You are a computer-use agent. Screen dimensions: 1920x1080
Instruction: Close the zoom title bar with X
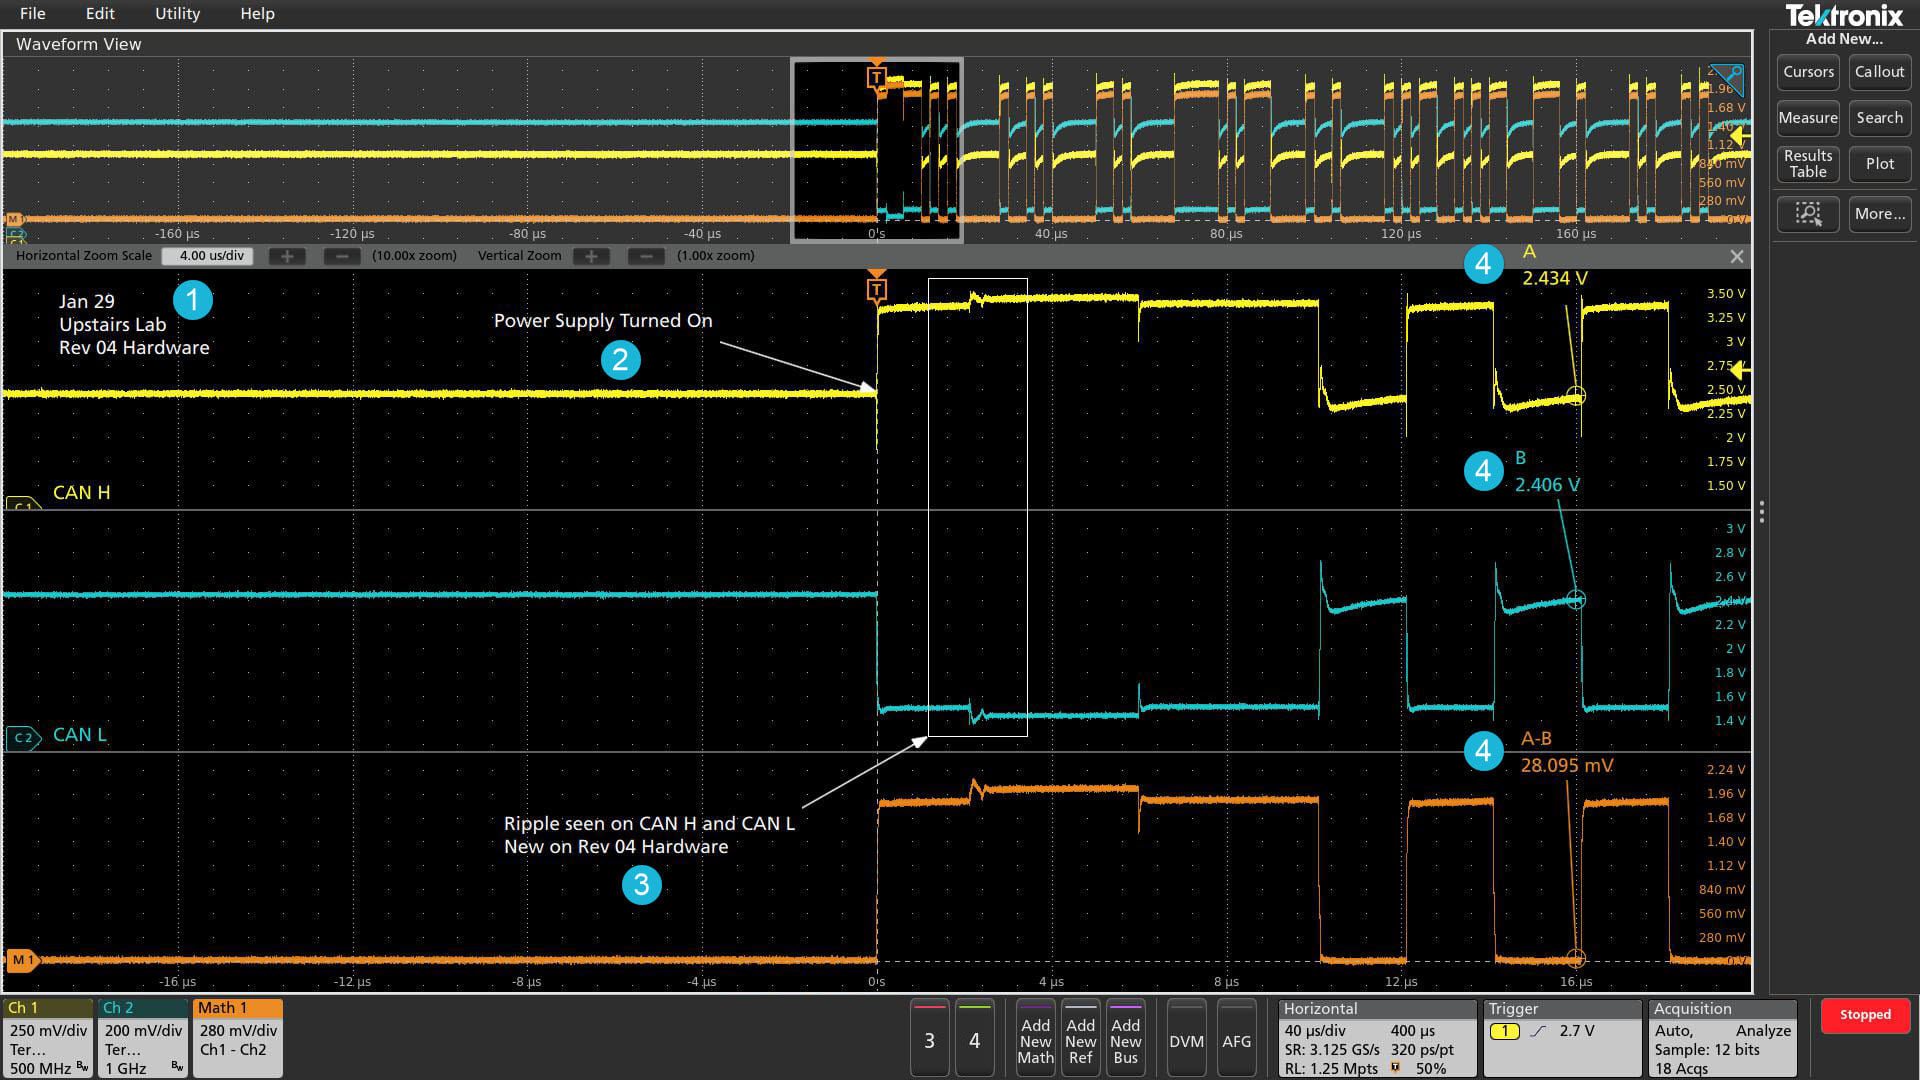tap(1737, 257)
